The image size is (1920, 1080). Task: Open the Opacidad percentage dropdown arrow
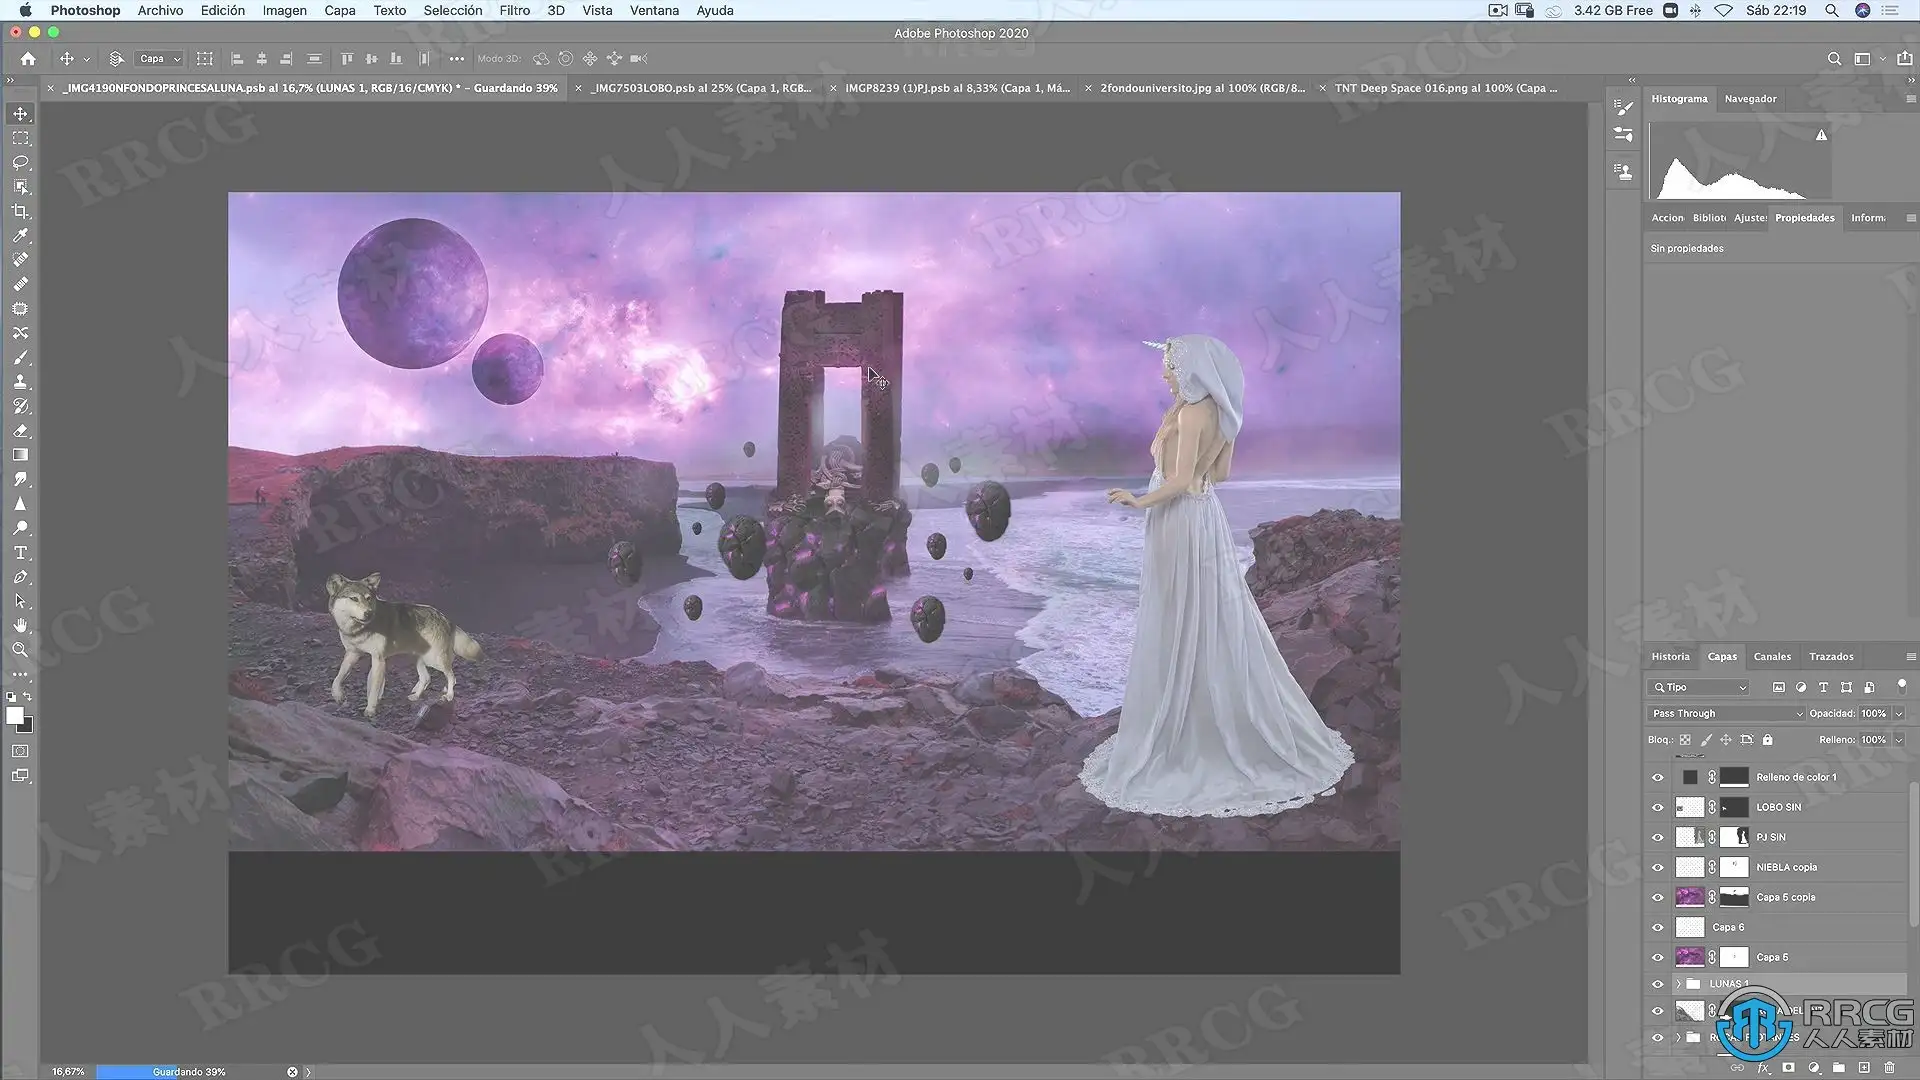(1899, 713)
